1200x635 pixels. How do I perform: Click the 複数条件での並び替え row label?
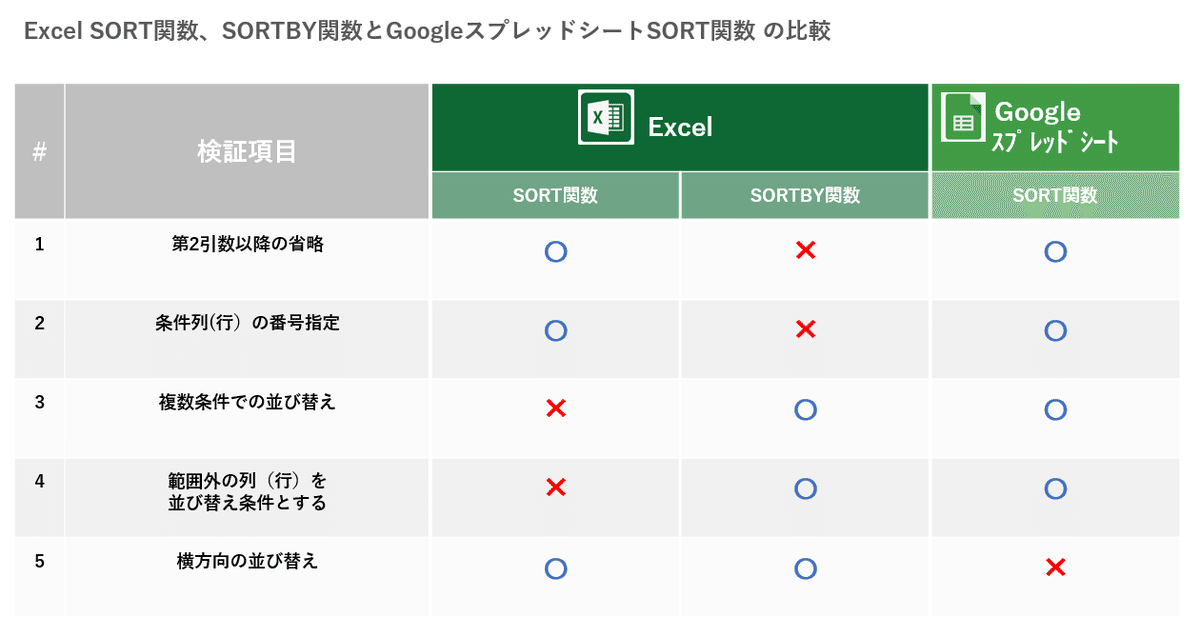[248, 402]
